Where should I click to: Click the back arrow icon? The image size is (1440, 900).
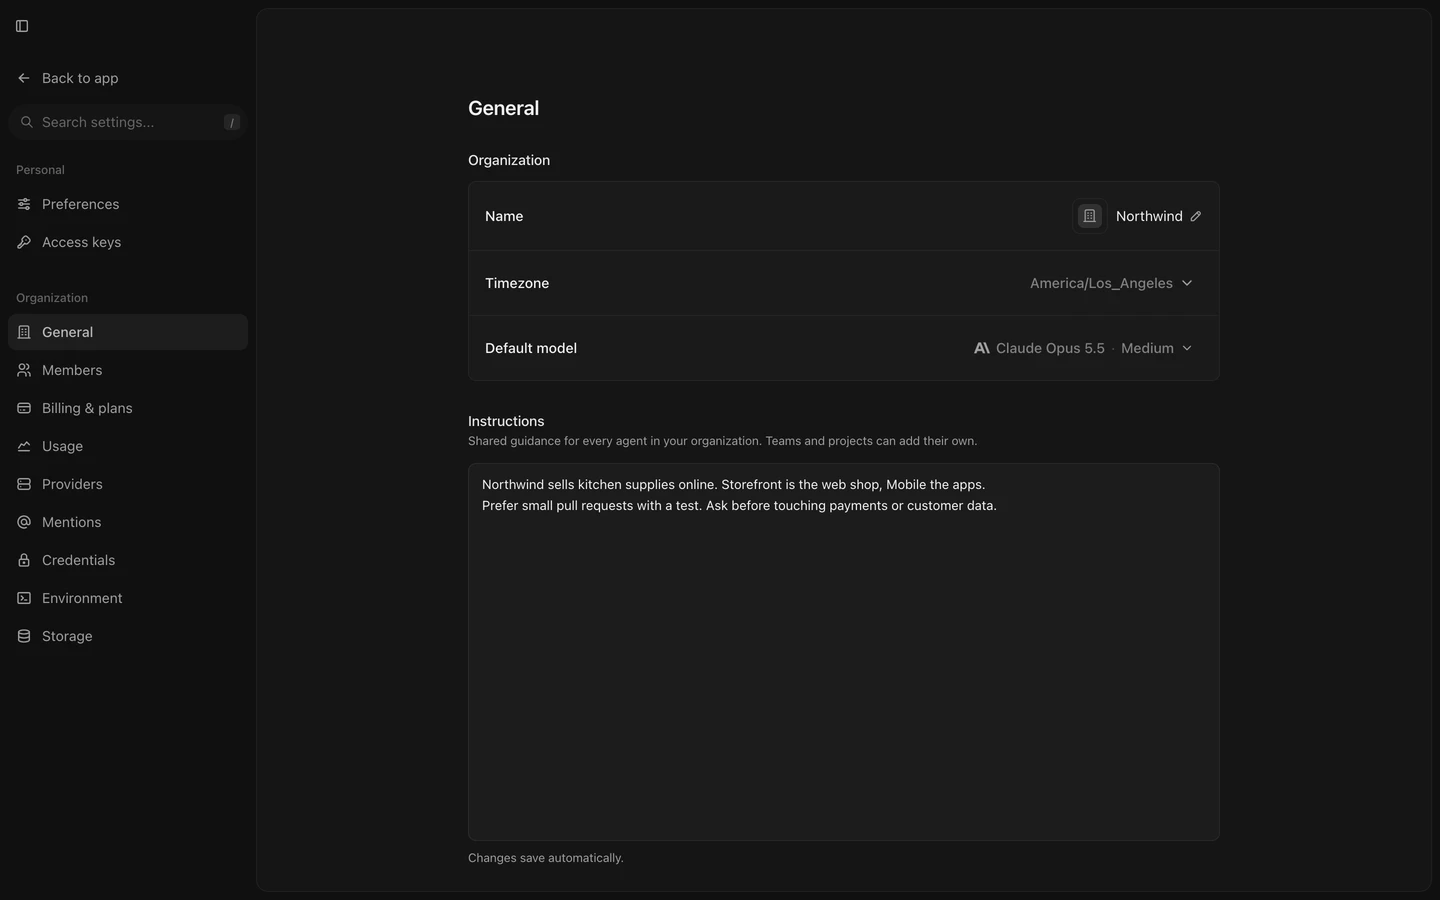[x=24, y=78]
